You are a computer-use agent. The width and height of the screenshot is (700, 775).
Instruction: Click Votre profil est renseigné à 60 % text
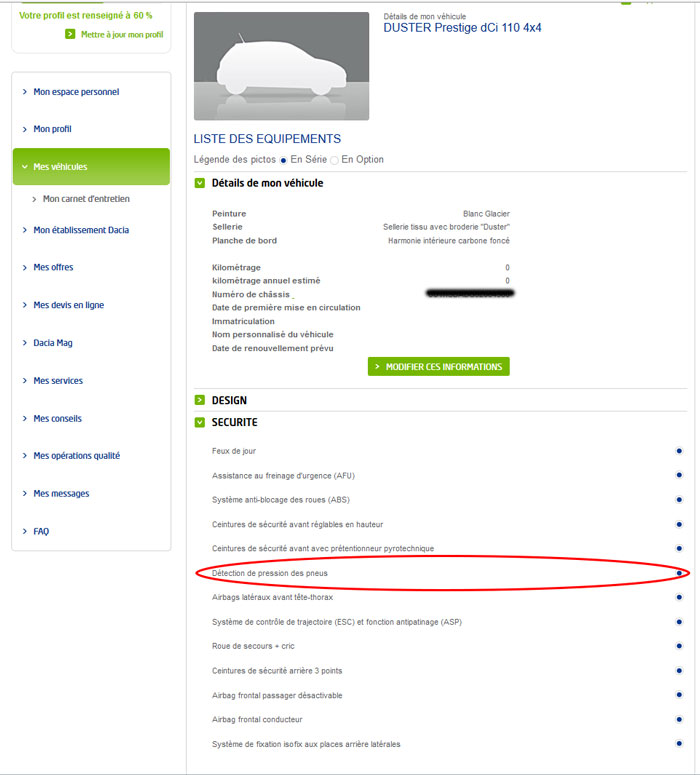[86, 15]
